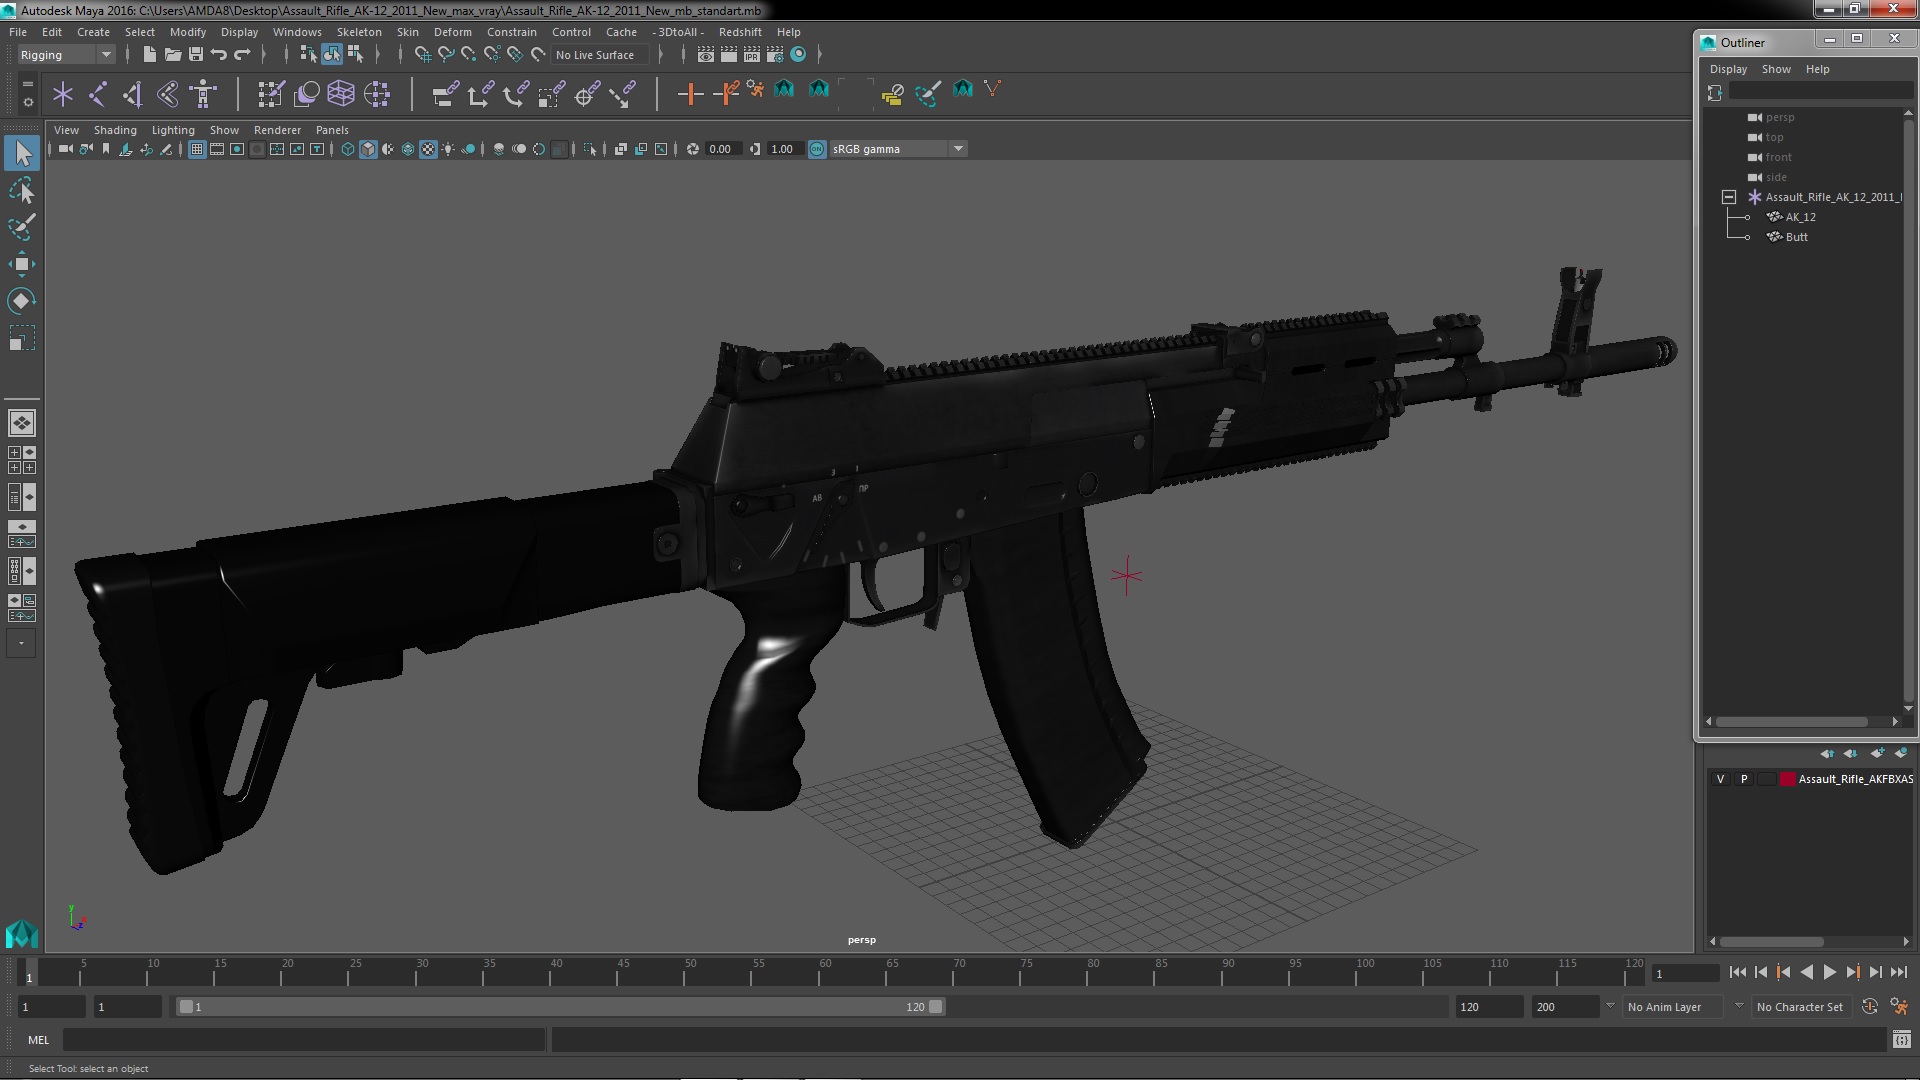Click the red layer color swatch
The image size is (1920, 1080).
pyautogui.click(x=1787, y=779)
